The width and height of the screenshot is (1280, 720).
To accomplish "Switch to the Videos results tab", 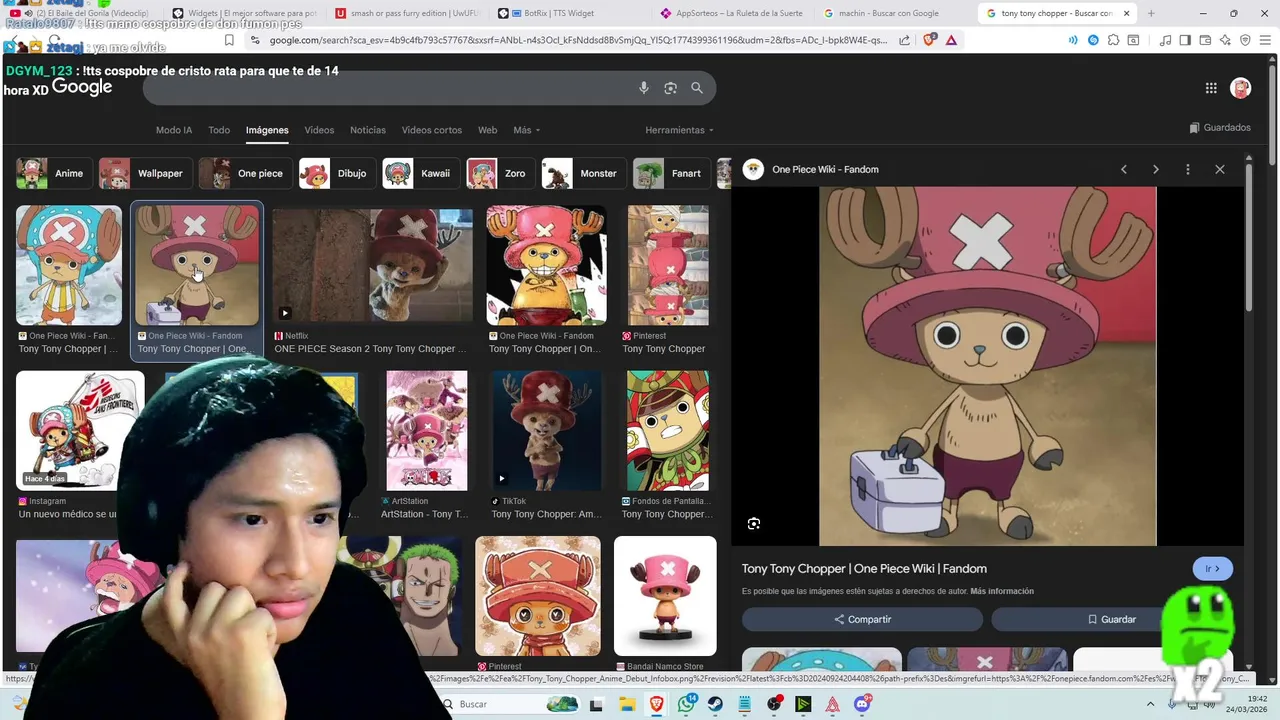I will click(319, 130).
